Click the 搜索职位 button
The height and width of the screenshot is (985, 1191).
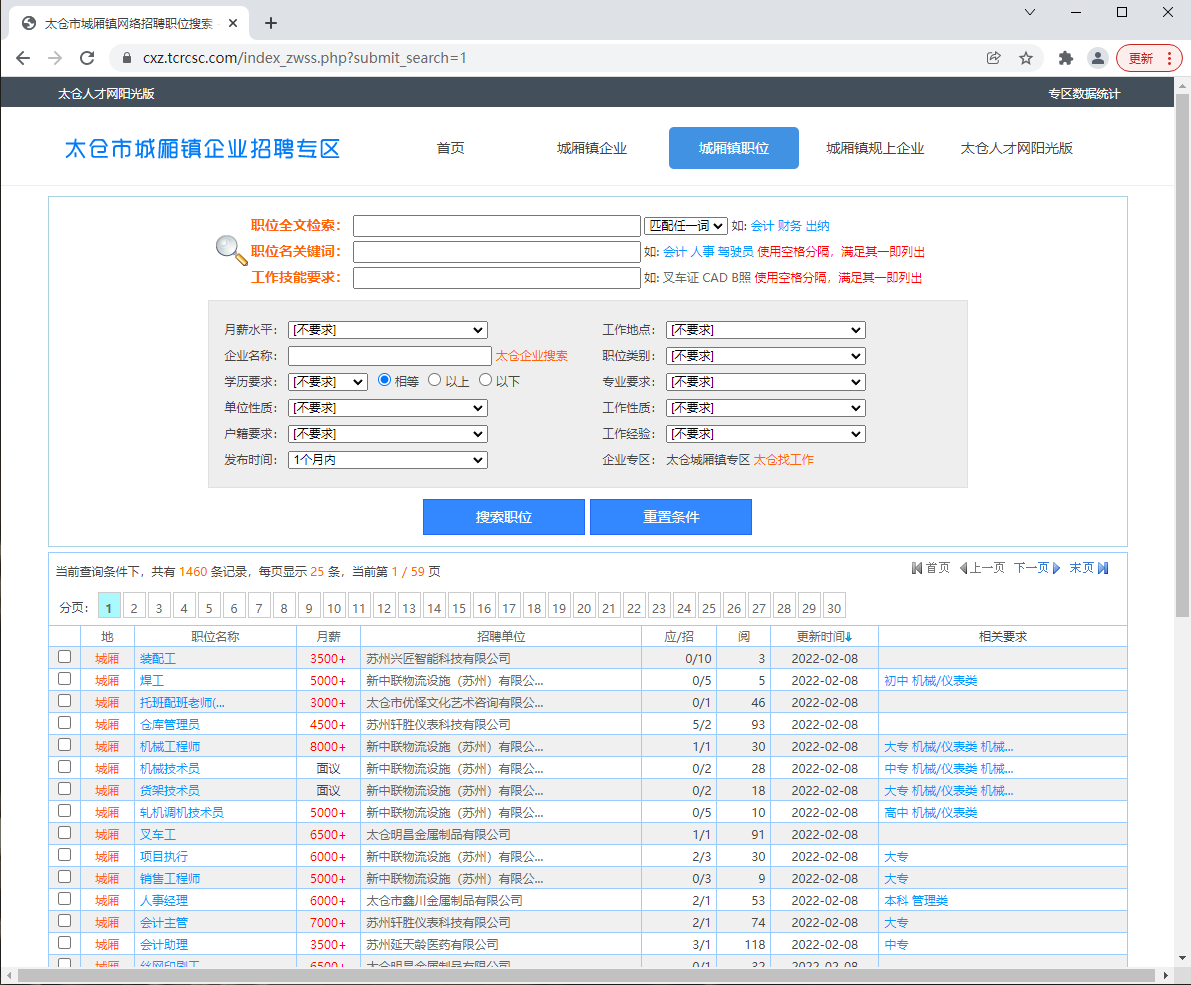(503, 517)
